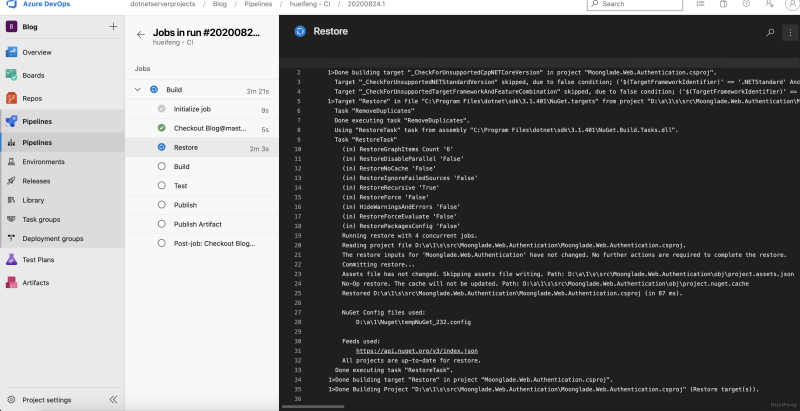Click the Artifacts icon
The image size is (800, 411).
11,282
